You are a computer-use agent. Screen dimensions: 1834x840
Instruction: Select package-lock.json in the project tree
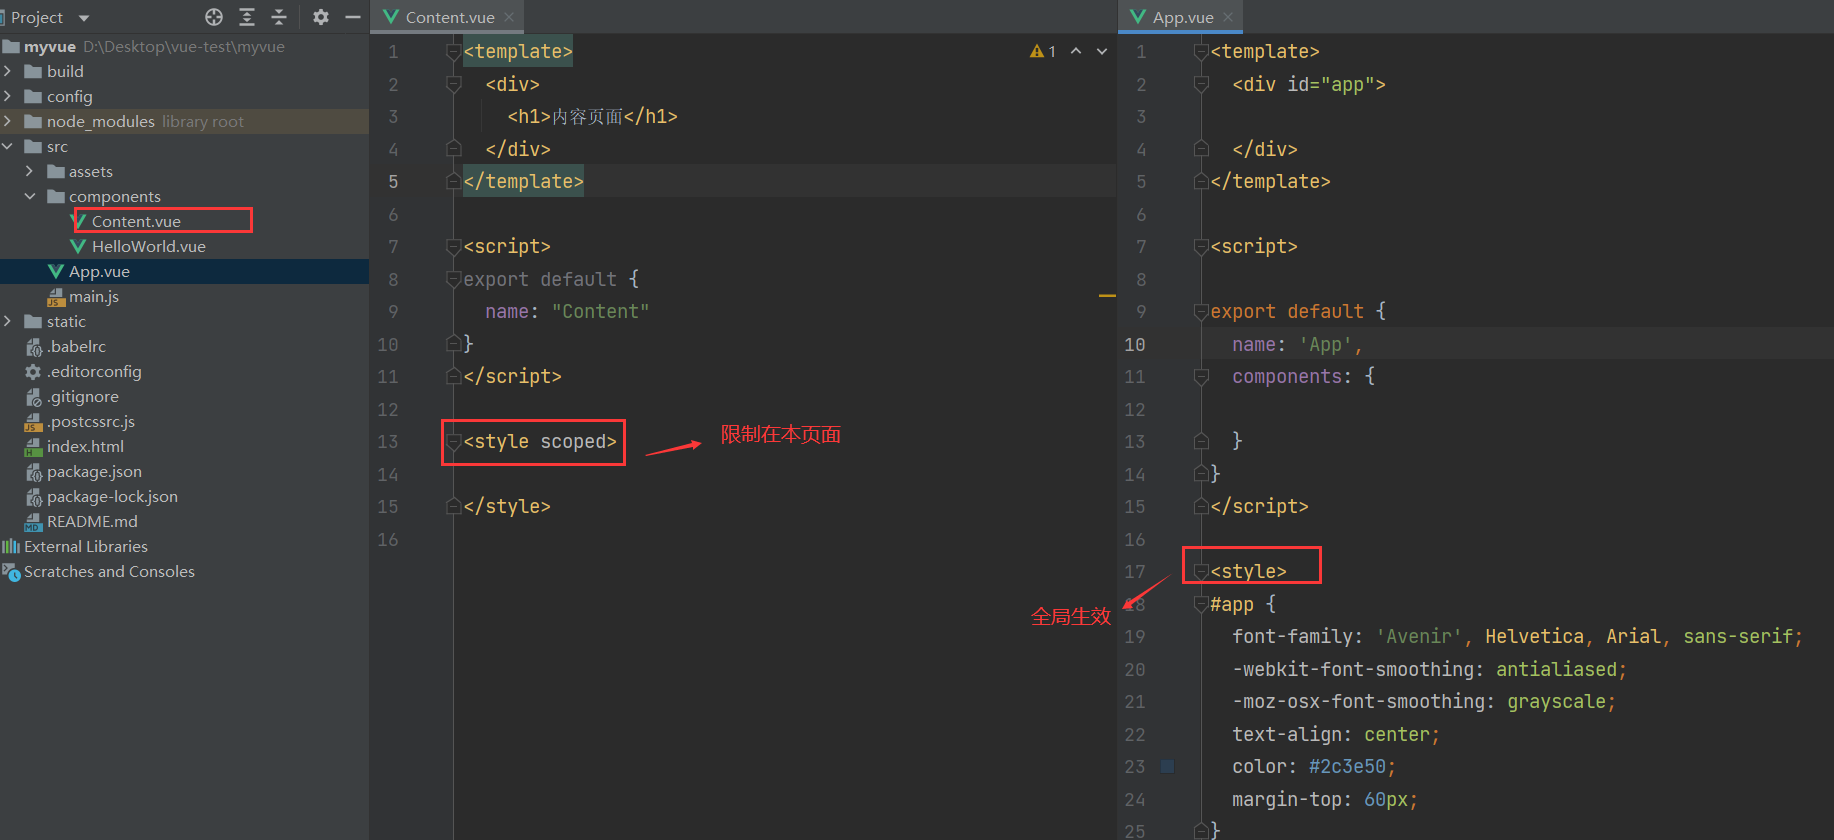[112, 496]
